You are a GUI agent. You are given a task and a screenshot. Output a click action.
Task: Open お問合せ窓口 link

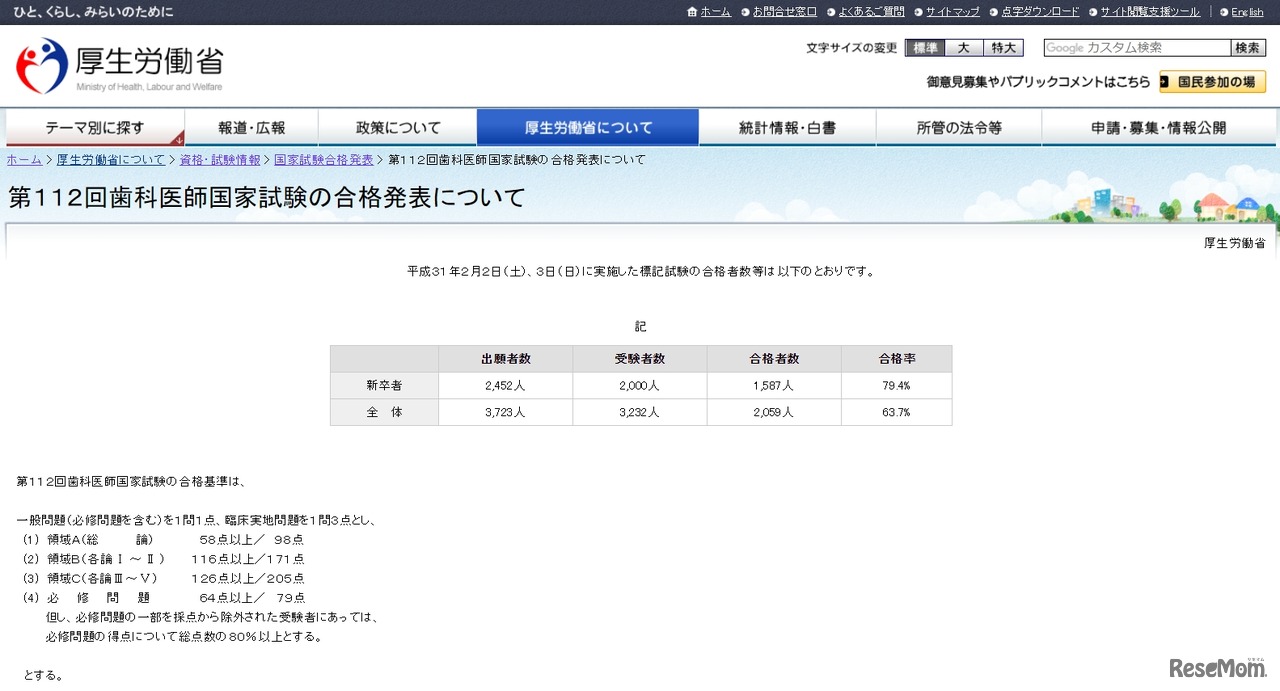pos(784,12)
